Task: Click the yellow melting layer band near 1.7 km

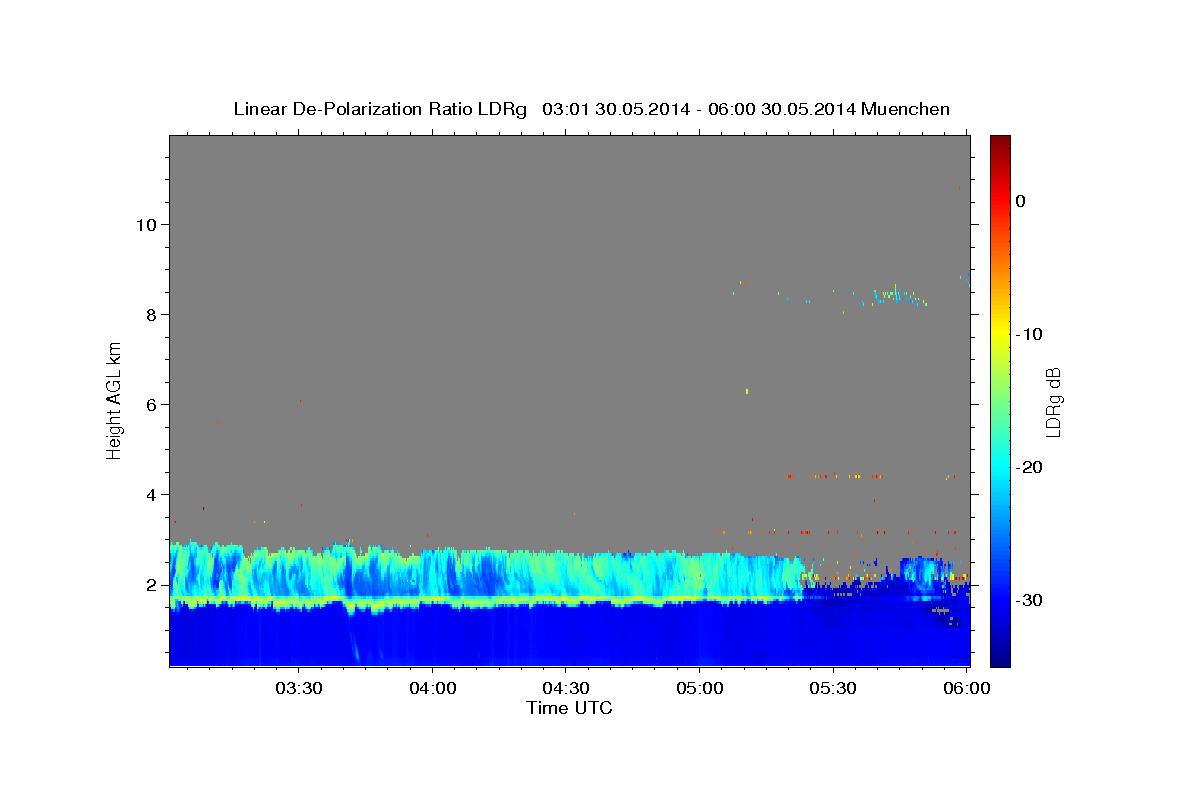Action: coord(485,601)
